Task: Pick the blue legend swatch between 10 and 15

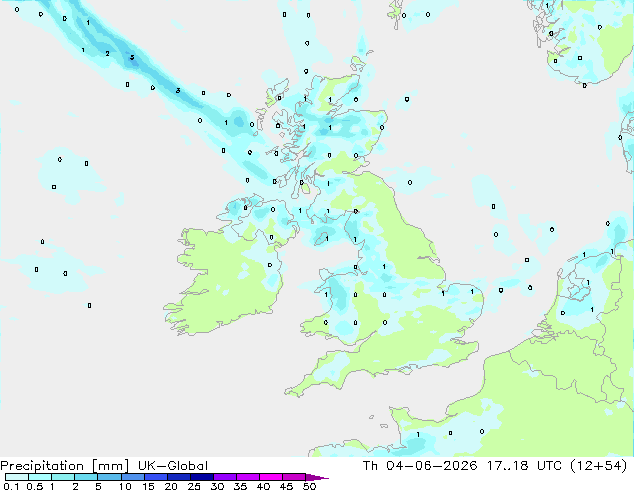Action: click(x=132, y=477)
